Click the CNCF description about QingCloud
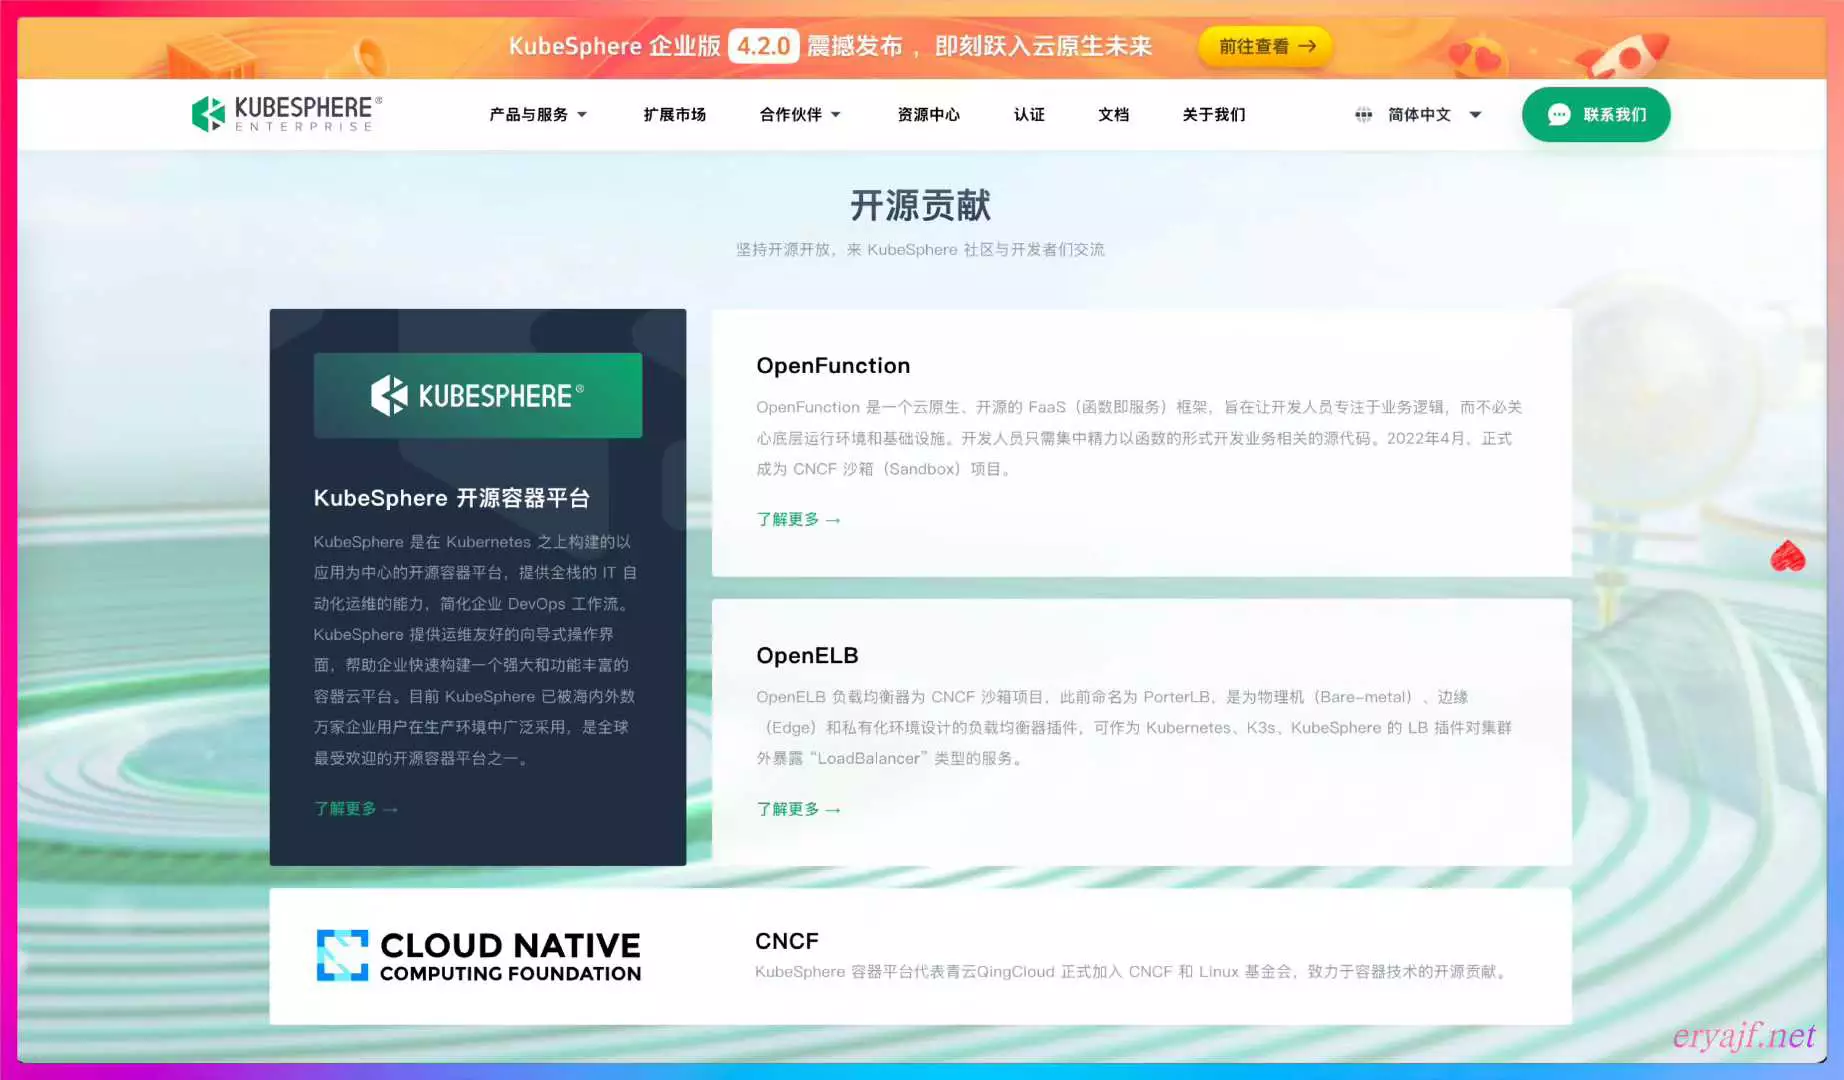Screen dimensions: 1844x1080 tap(1132, 972)
